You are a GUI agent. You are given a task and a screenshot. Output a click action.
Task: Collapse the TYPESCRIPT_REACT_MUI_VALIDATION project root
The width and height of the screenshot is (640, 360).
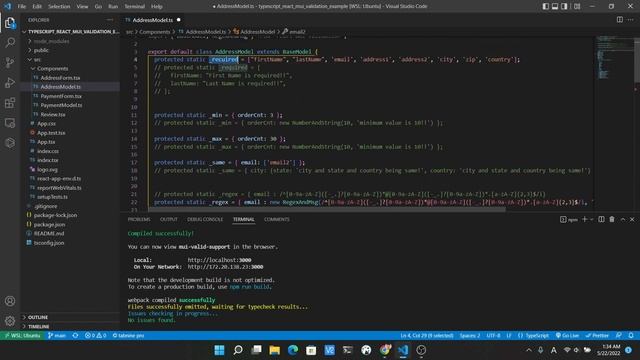71,31
